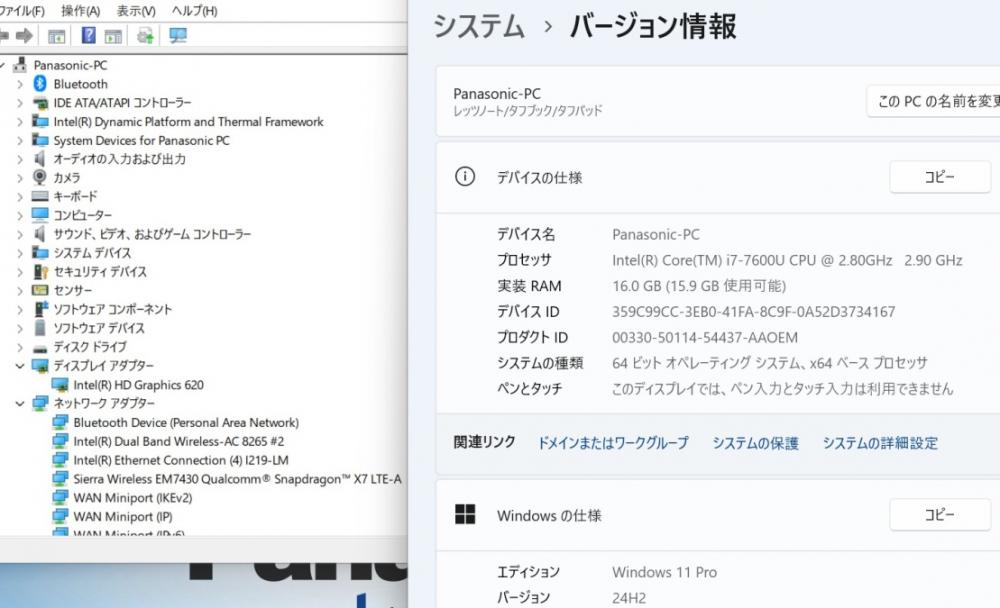
Task: Click the IDE ATA/ATAPI コントローラー icon
Action: 40,103
